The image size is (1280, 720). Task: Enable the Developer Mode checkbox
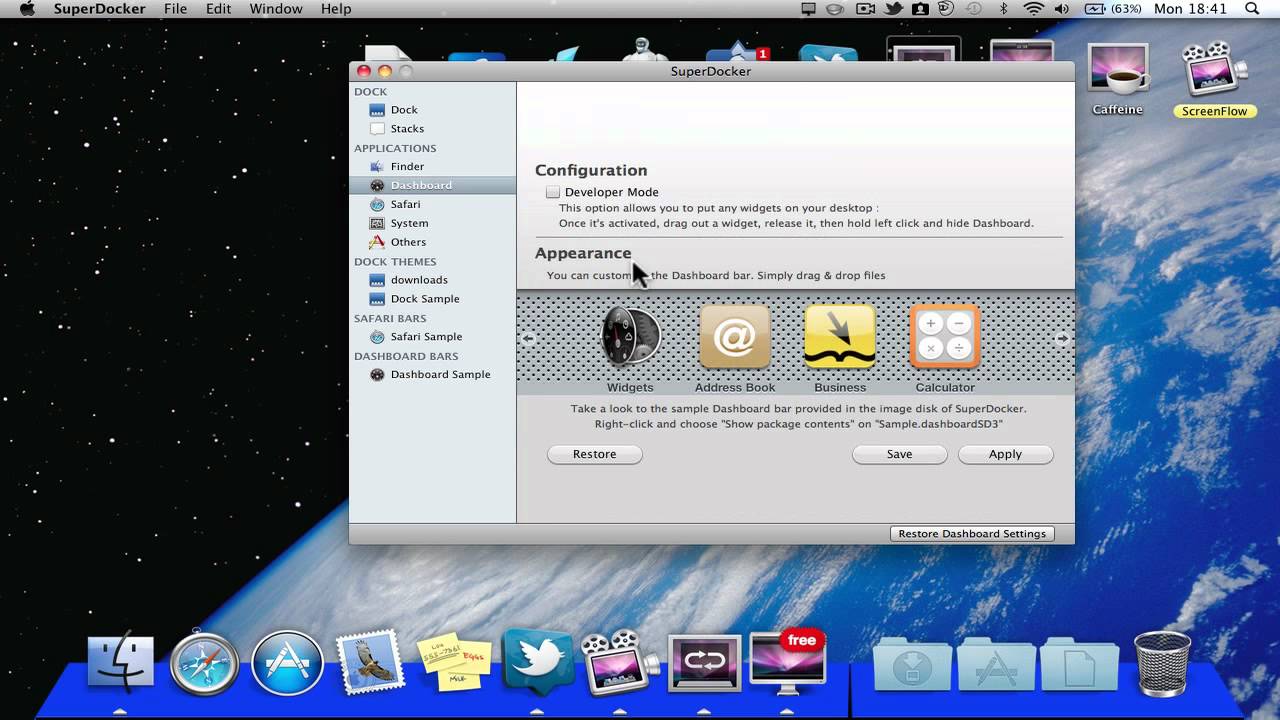(x=553, y=192)
